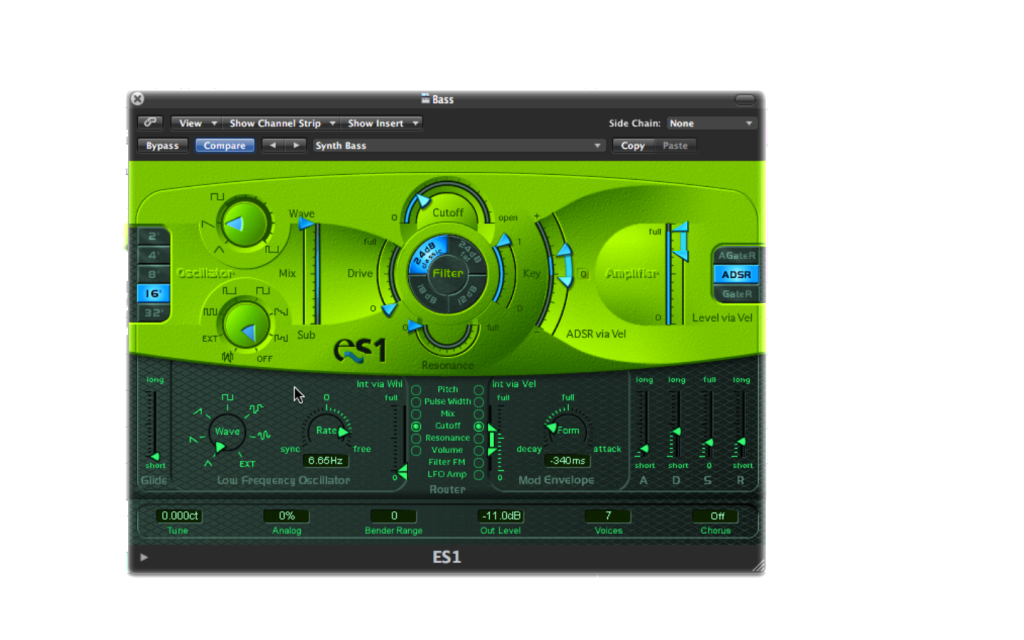Expand the disclosure triangle at bottom left
1024x640 pixels.
pos(144,557)
